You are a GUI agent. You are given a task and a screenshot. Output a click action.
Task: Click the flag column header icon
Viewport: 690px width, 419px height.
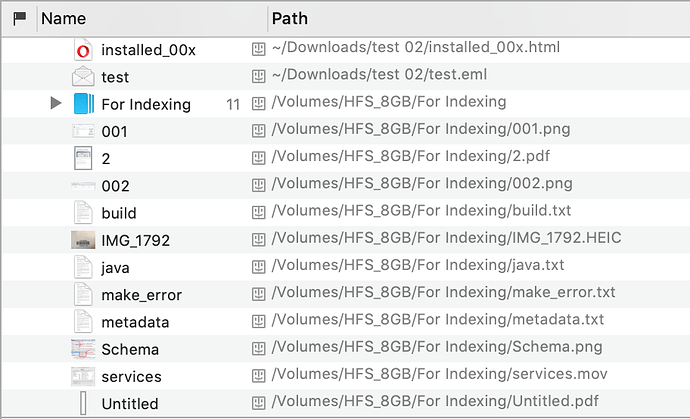click(19, 18)
